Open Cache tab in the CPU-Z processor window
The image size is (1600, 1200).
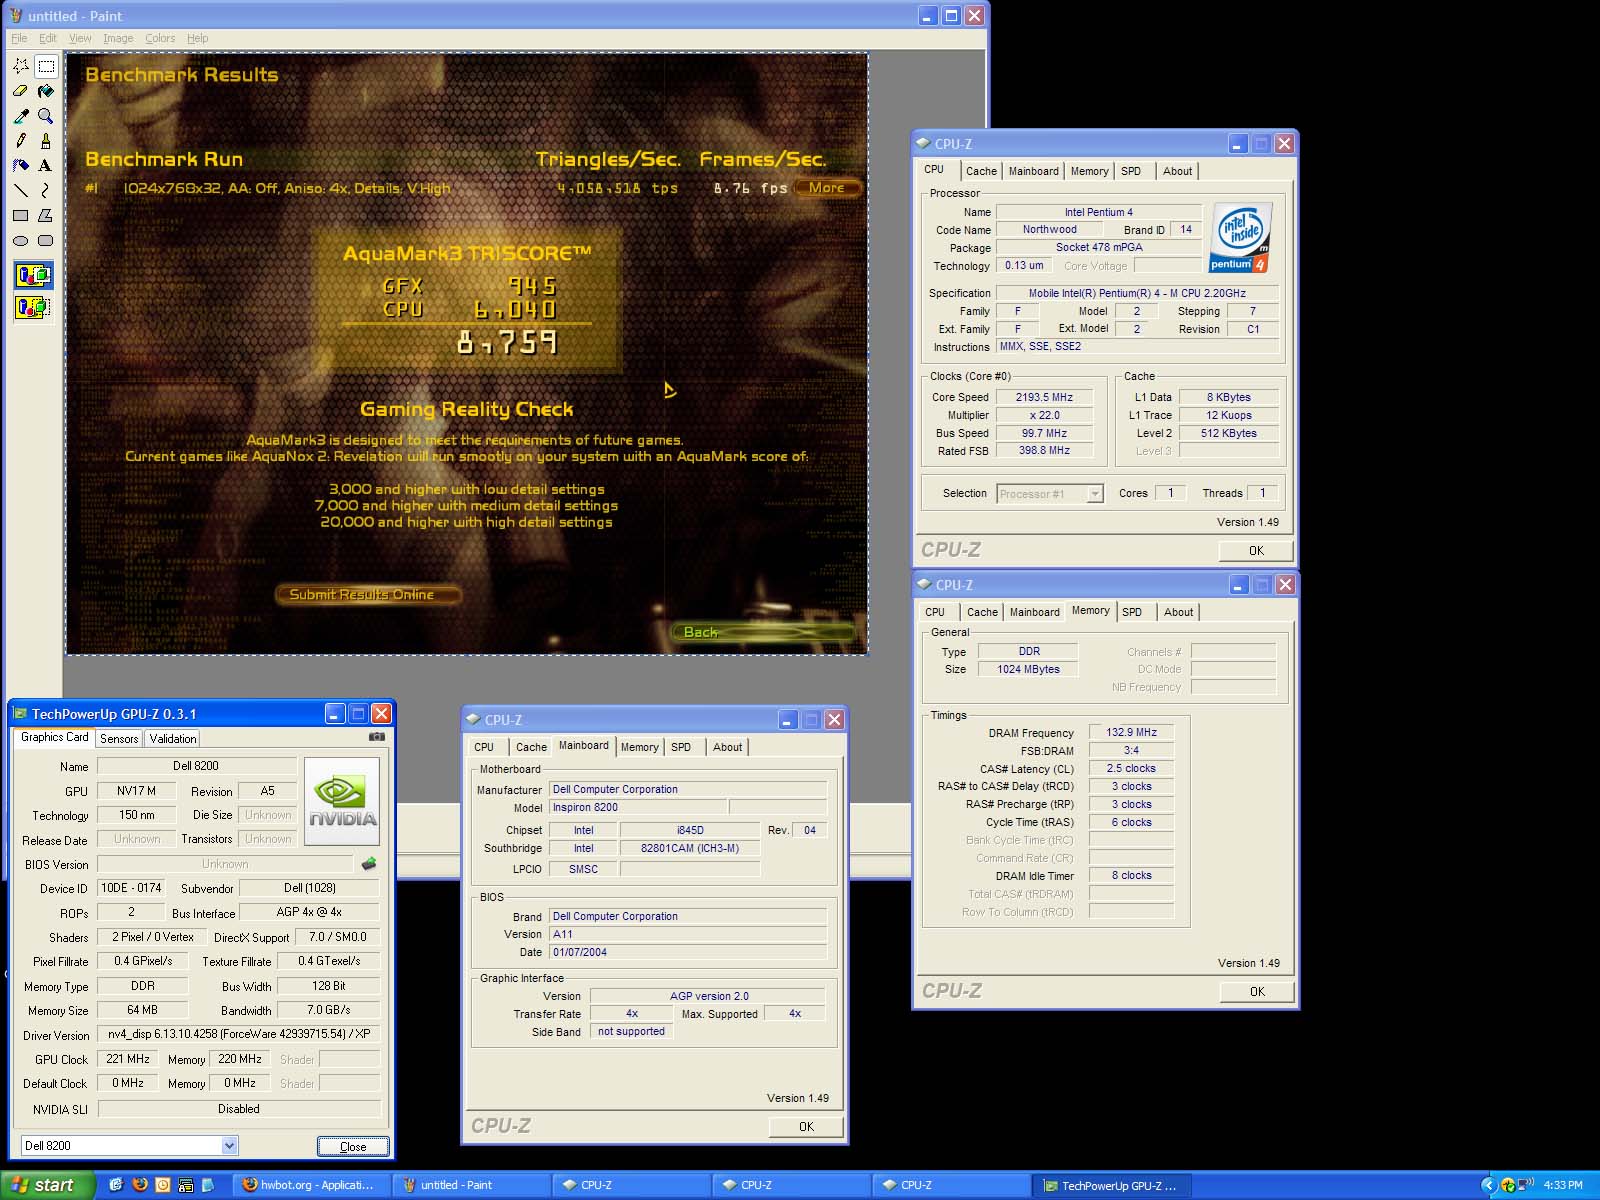click(981, 171)
